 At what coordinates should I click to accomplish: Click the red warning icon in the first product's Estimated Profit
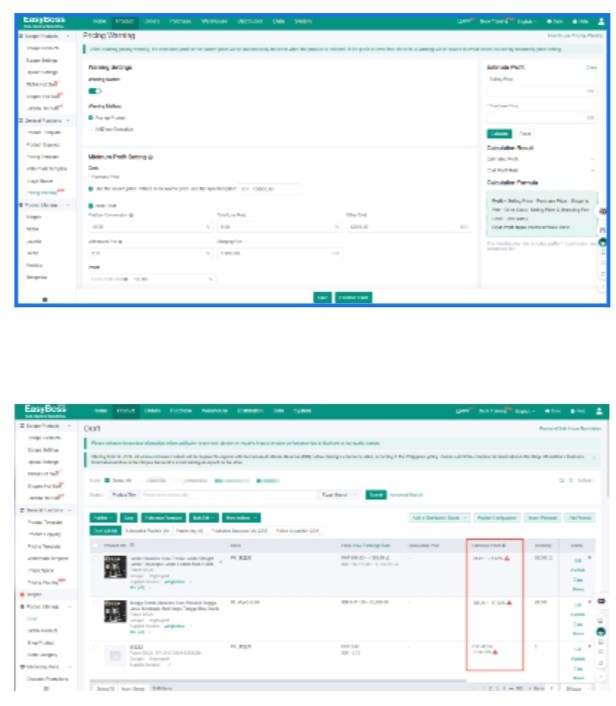click(x=507, y=558)
